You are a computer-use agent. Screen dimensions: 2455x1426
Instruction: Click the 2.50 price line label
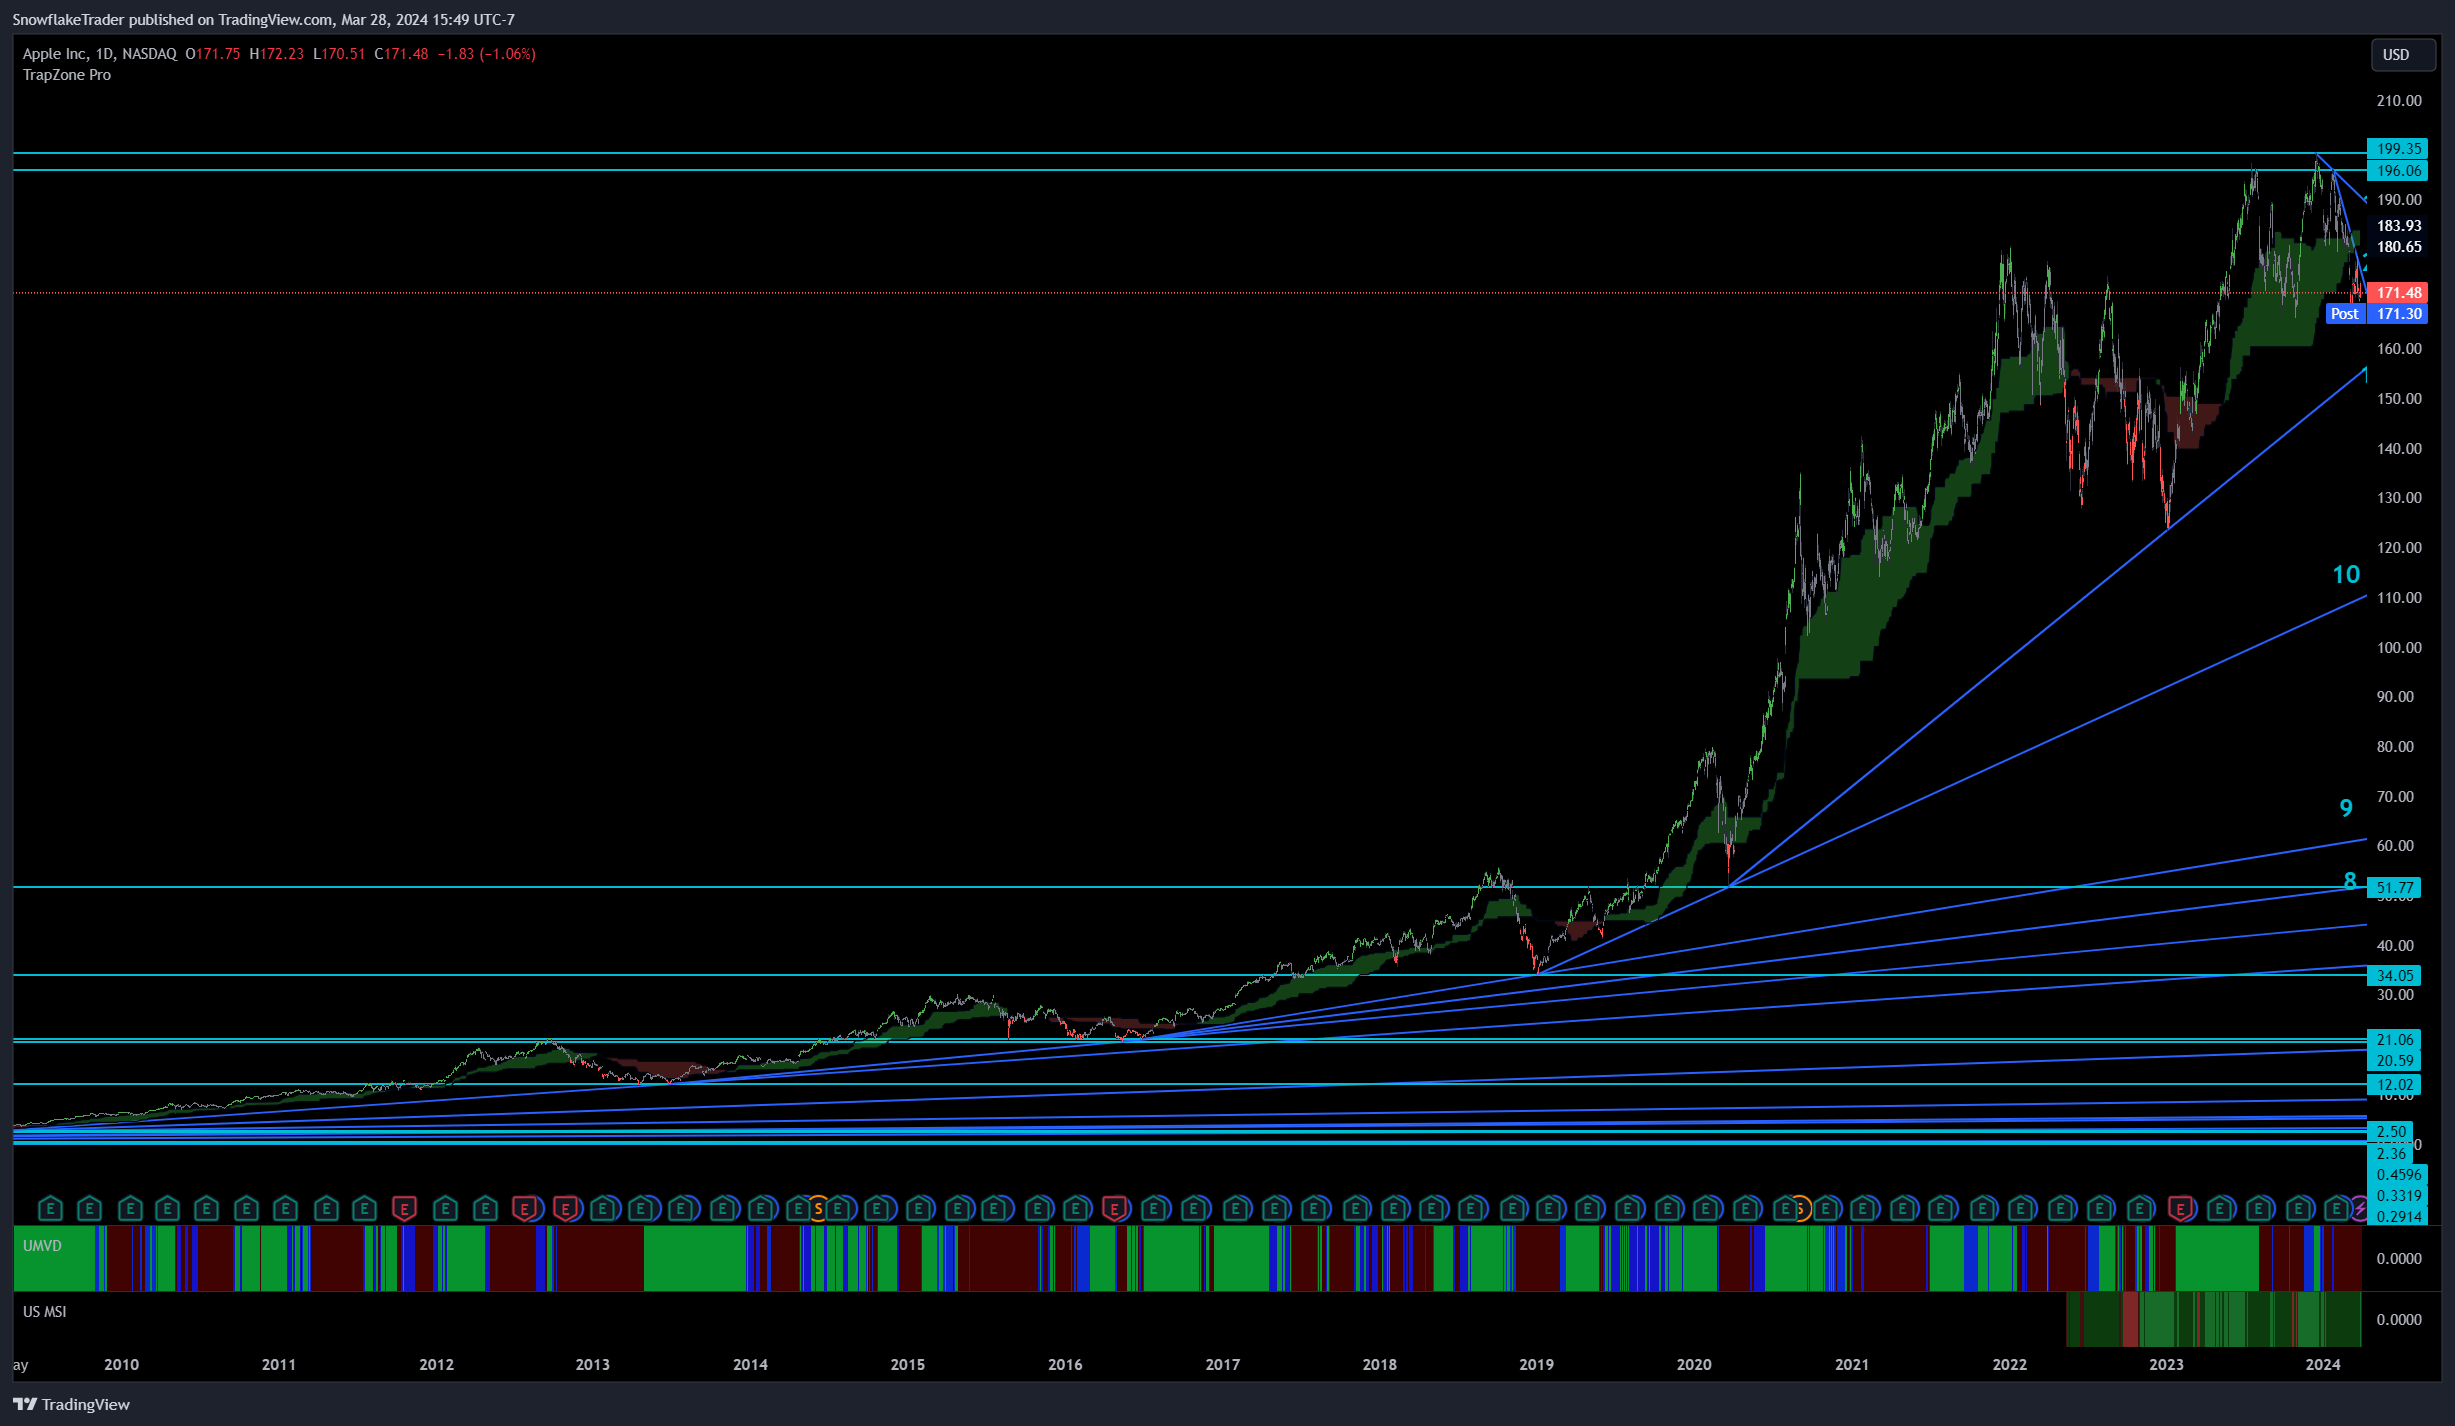pos(2391,1132)
